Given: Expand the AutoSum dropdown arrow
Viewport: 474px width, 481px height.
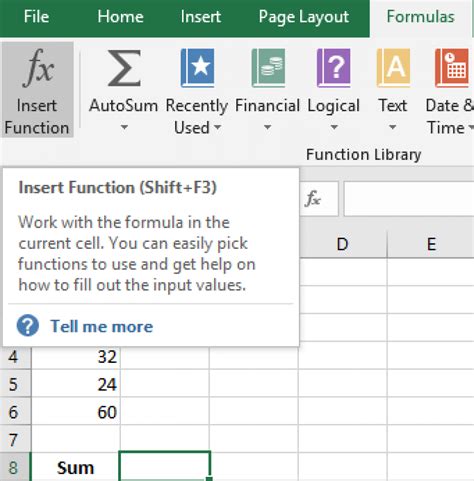Looking at the screenshot, I should point(124,127).
